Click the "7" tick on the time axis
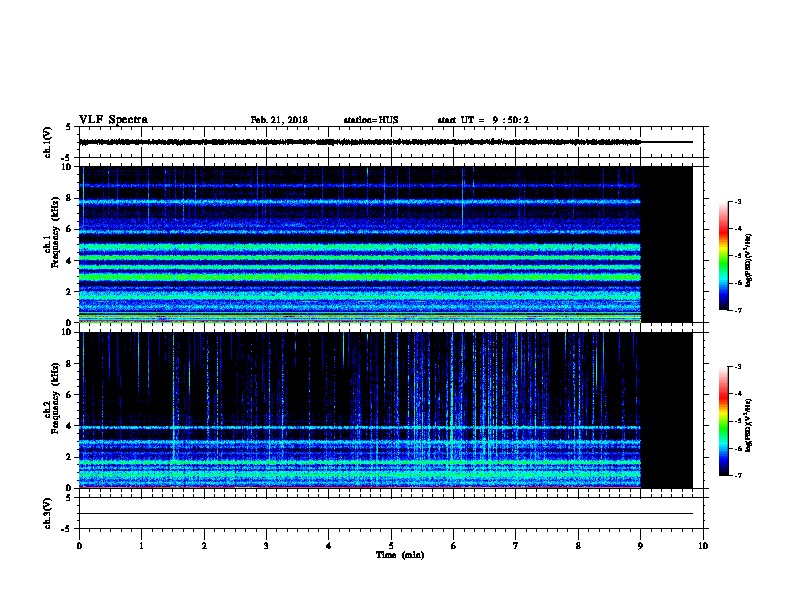 [x=516, y=546]
